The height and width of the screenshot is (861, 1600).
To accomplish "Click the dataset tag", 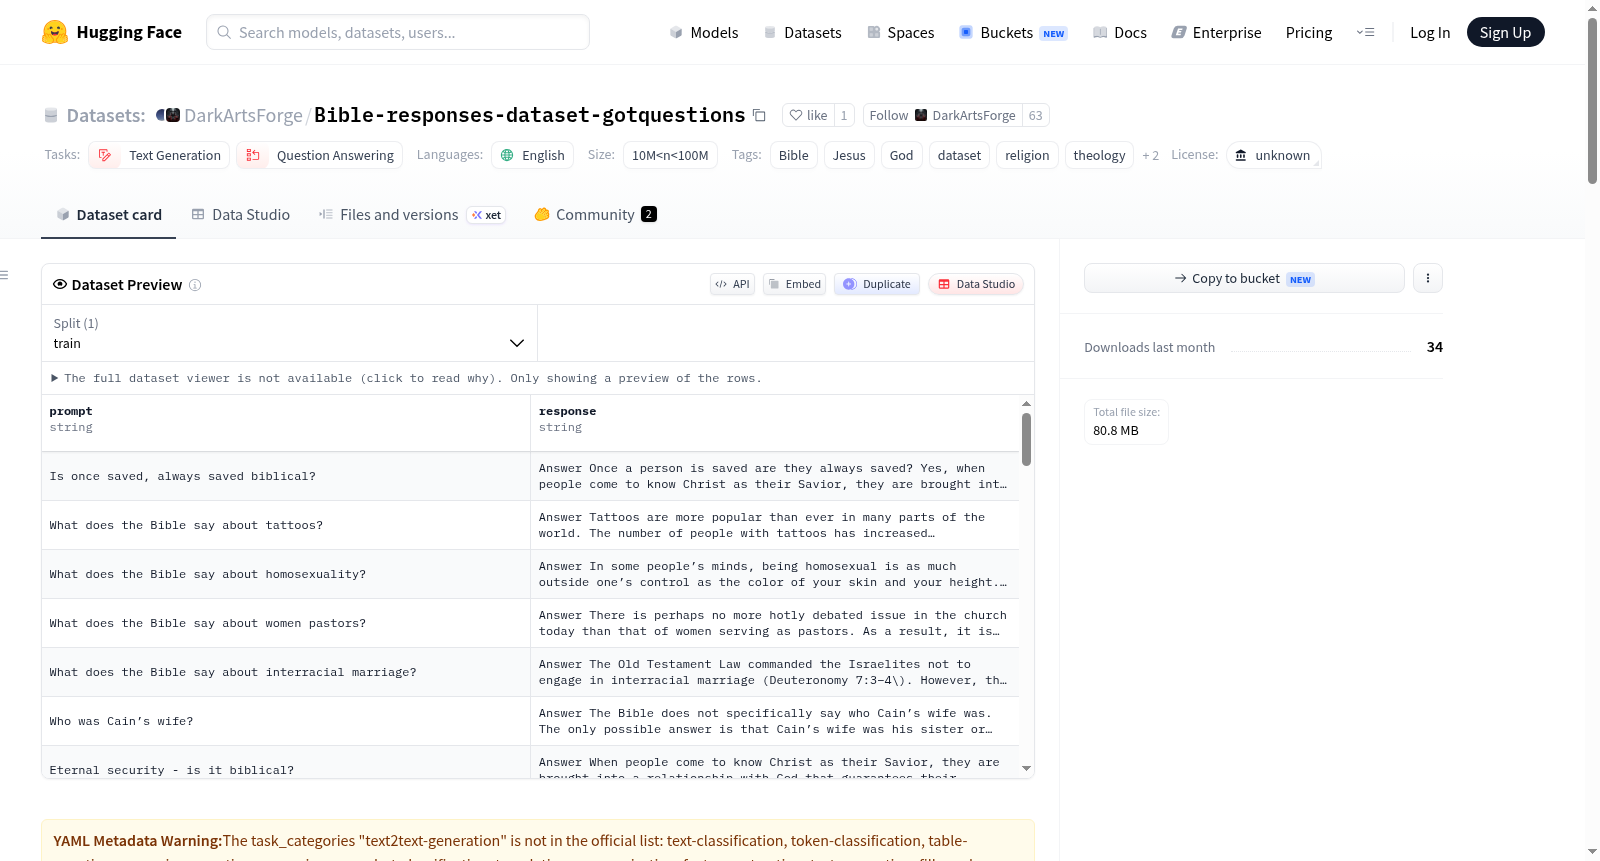I will click(959, 155).
